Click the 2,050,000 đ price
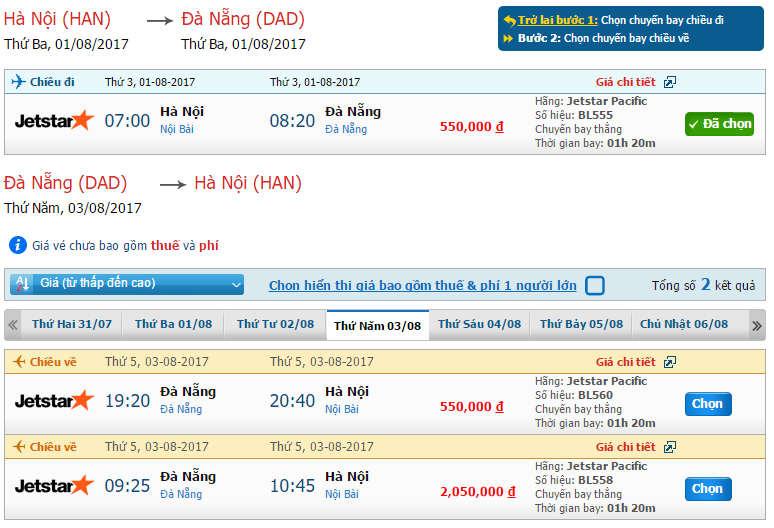The image size is (774, 528). tap(477, 491)
